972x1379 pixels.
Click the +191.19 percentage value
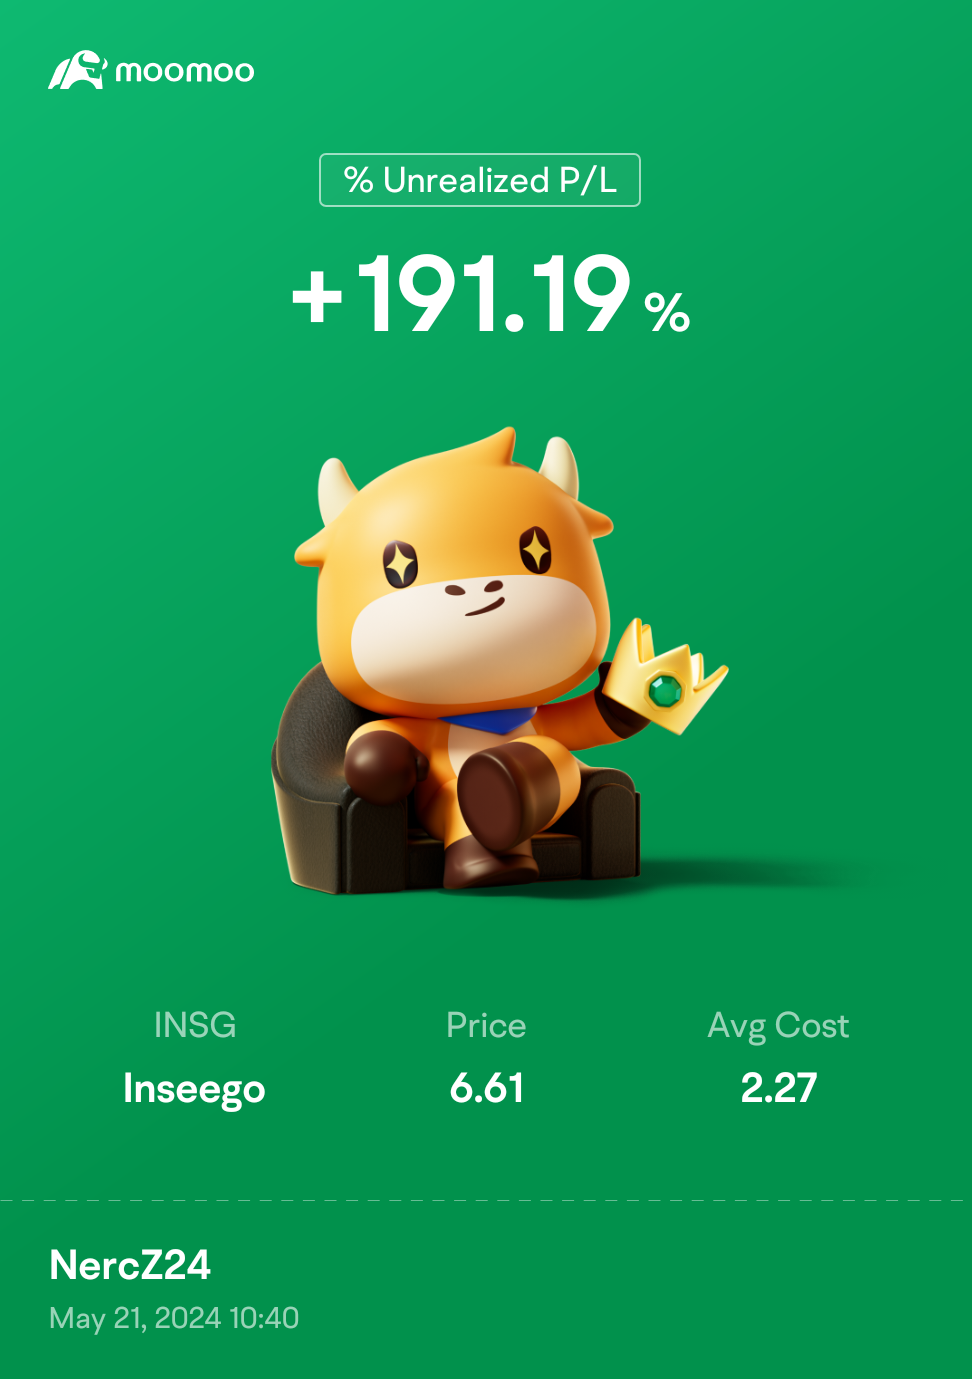tap(462, 293)
